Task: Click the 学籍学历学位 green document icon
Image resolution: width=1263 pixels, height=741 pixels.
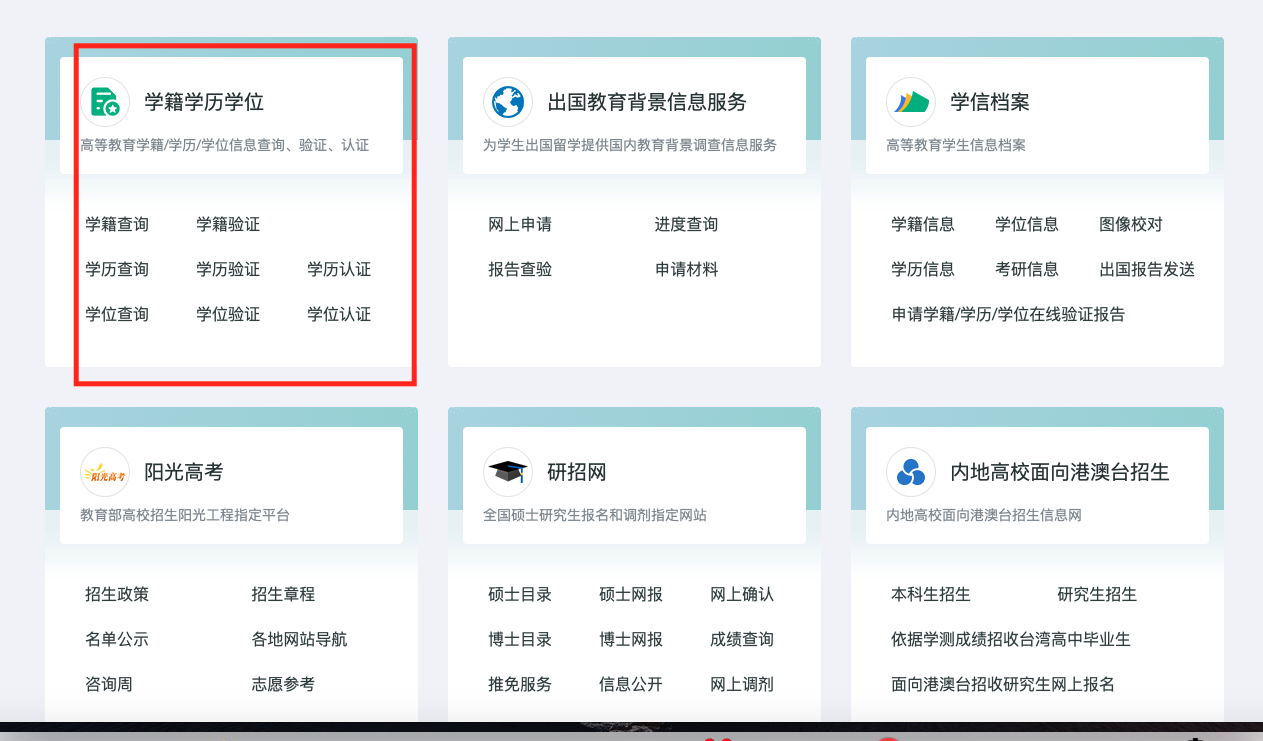Action: click(x=105, y=102)
